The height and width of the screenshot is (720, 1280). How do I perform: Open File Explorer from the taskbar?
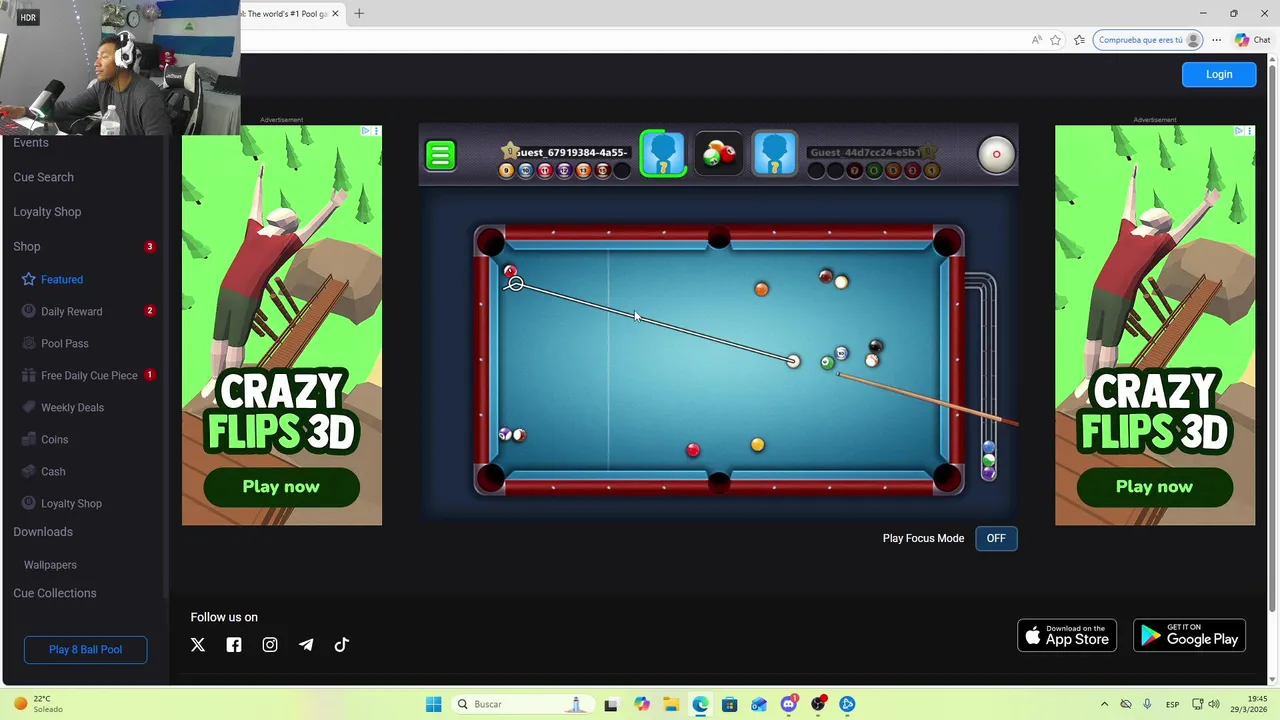pos(671,704)
